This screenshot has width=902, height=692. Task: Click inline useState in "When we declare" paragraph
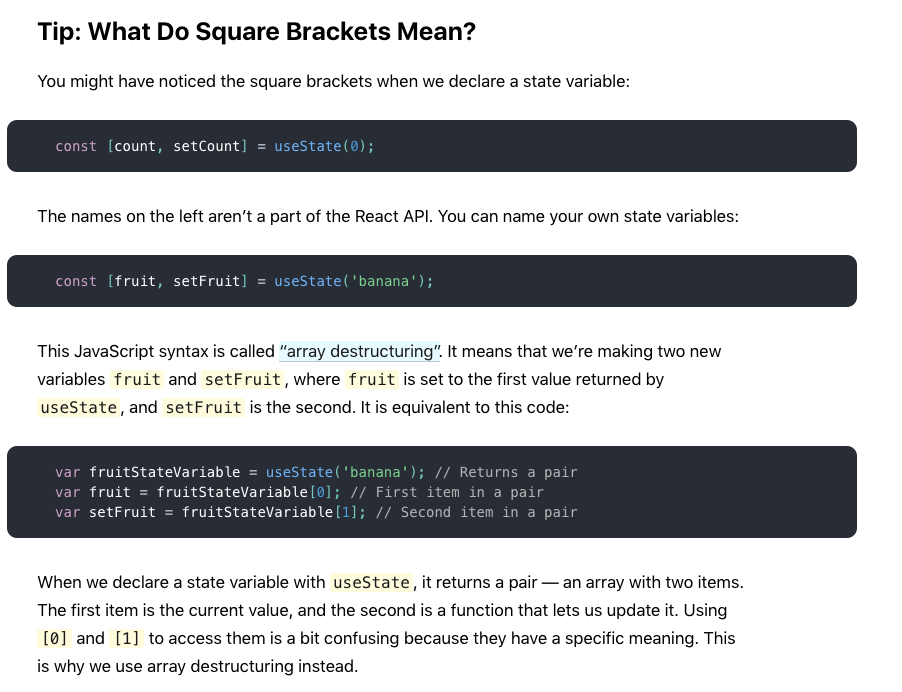[371, 583]
